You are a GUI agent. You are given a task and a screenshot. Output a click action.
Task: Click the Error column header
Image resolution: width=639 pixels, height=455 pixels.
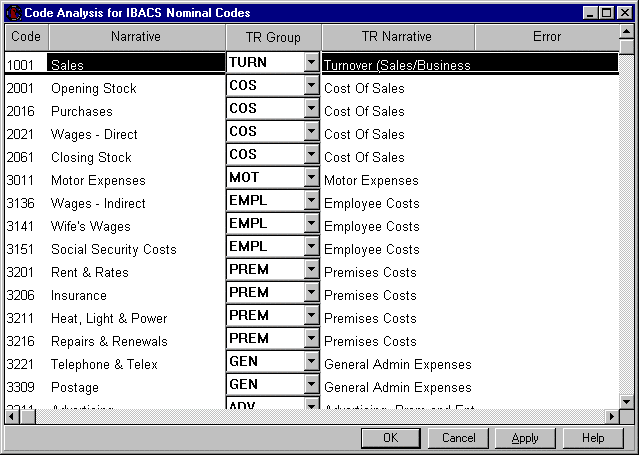coord(546,37)
